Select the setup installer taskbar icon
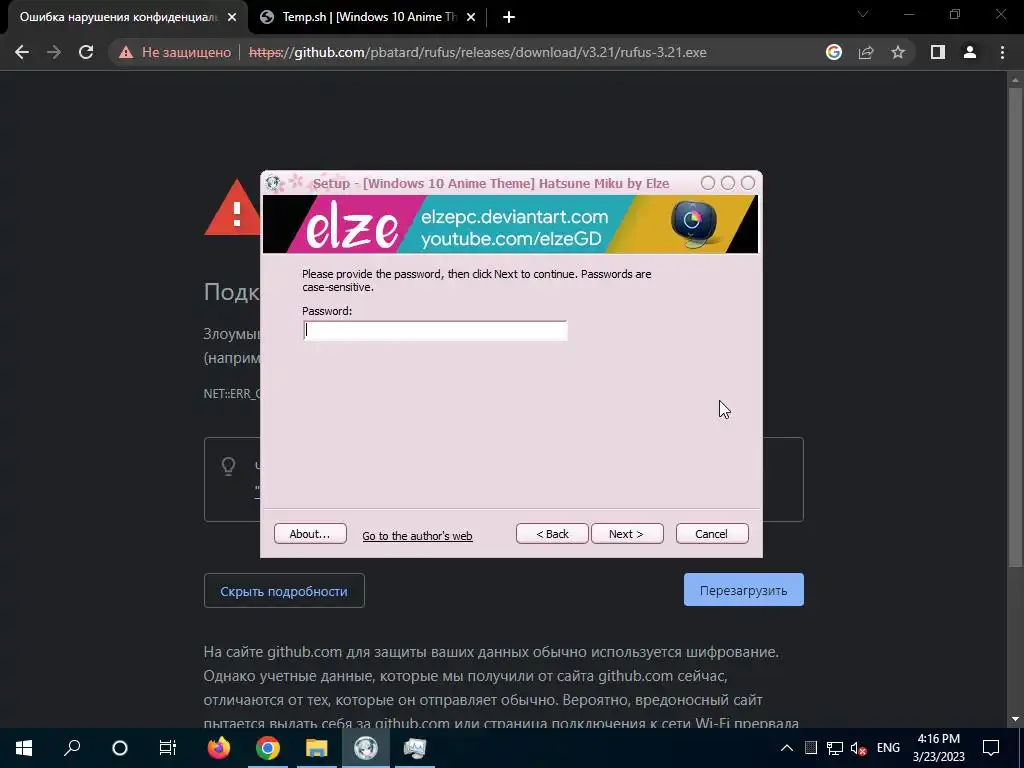 coord(366,748)
